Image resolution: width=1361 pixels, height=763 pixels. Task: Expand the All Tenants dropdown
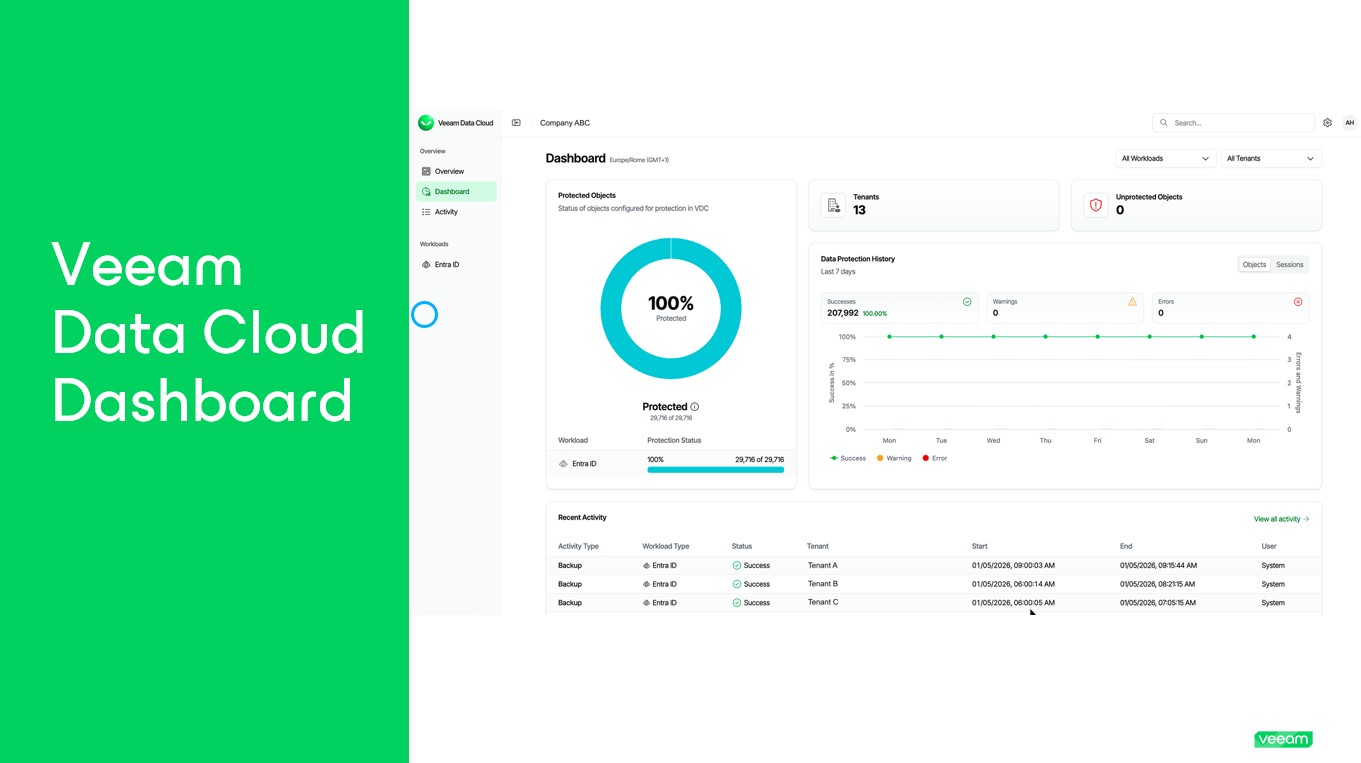(1270, 159)
